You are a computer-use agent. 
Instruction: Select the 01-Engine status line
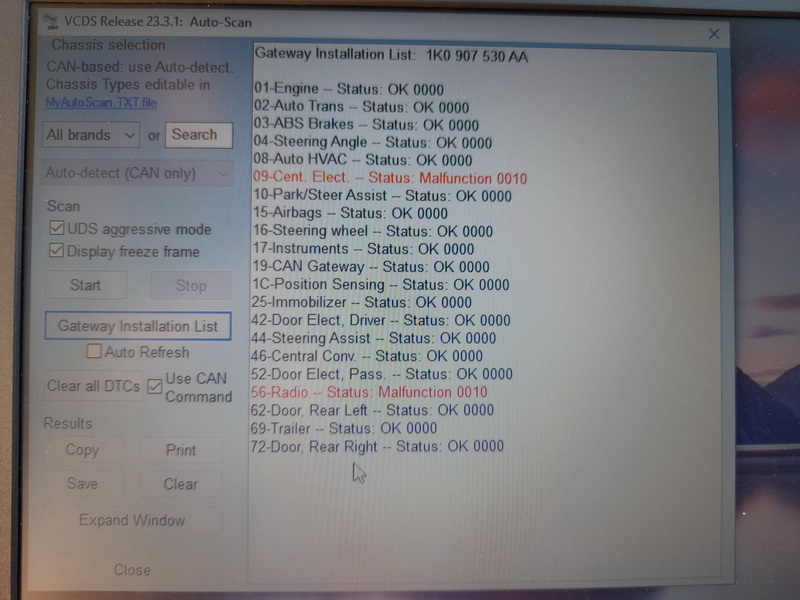coord(349,89)
